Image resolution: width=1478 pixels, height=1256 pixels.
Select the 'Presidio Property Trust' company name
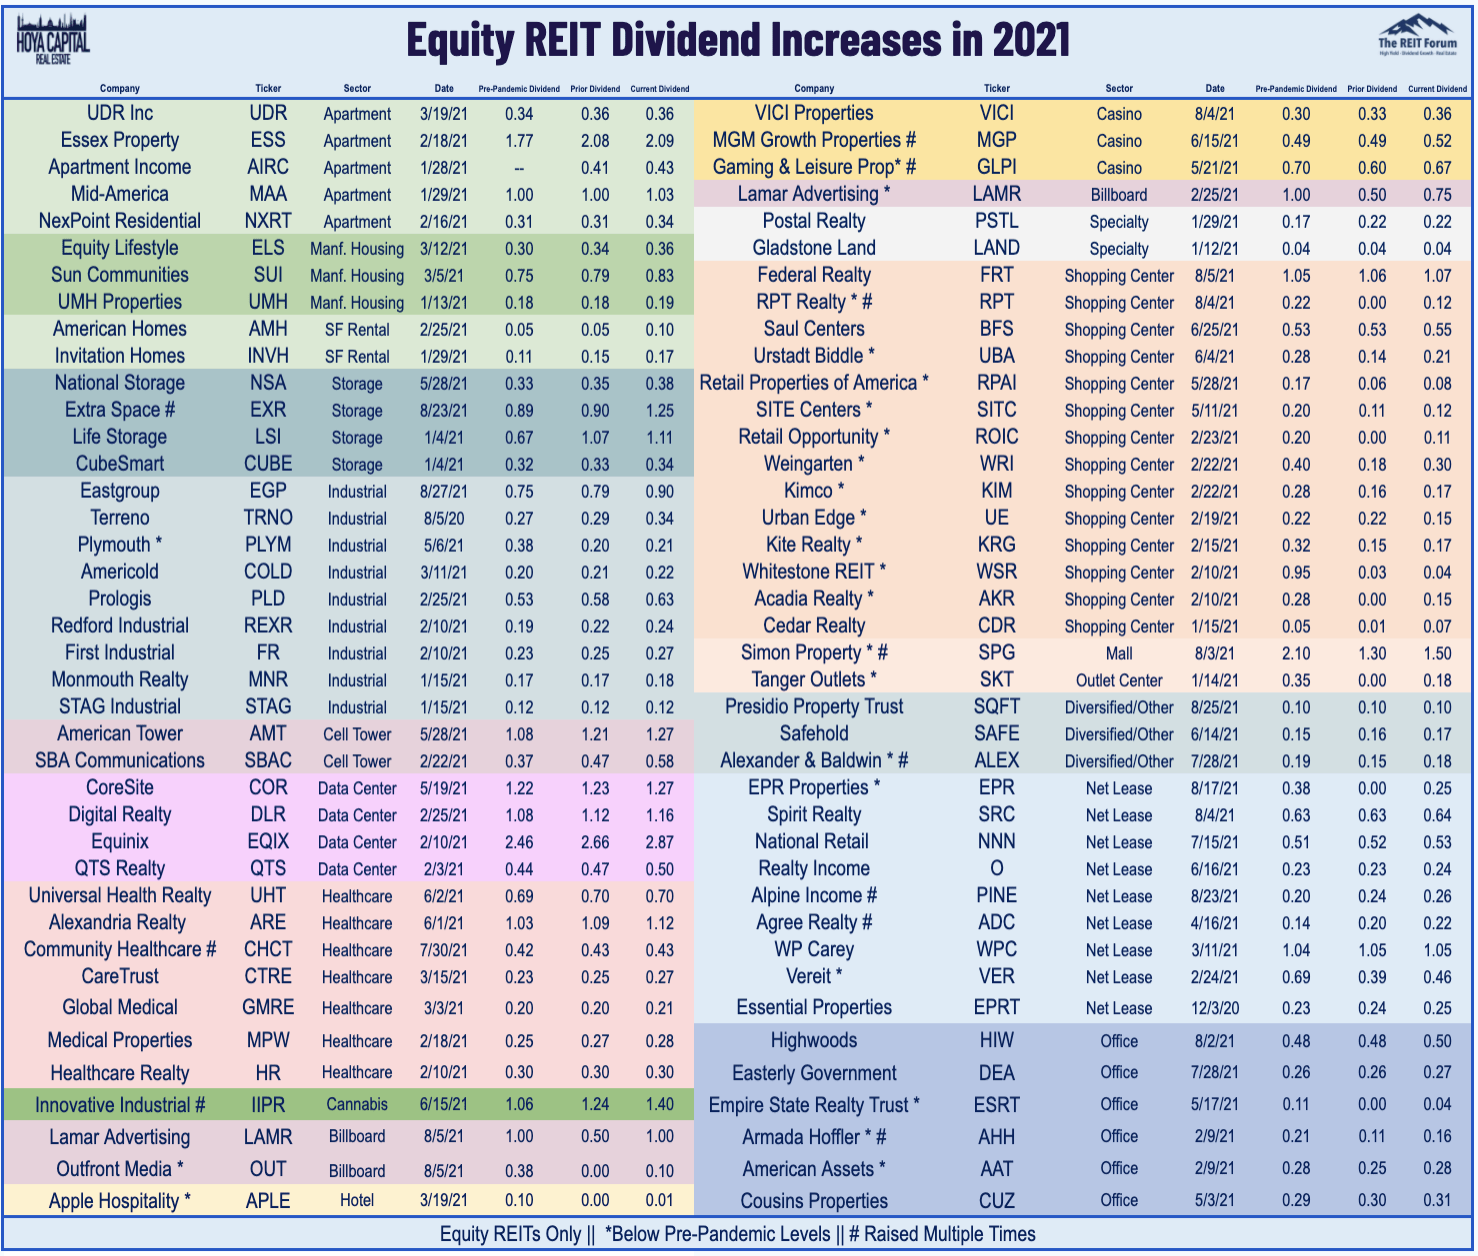tap(814, 707)
